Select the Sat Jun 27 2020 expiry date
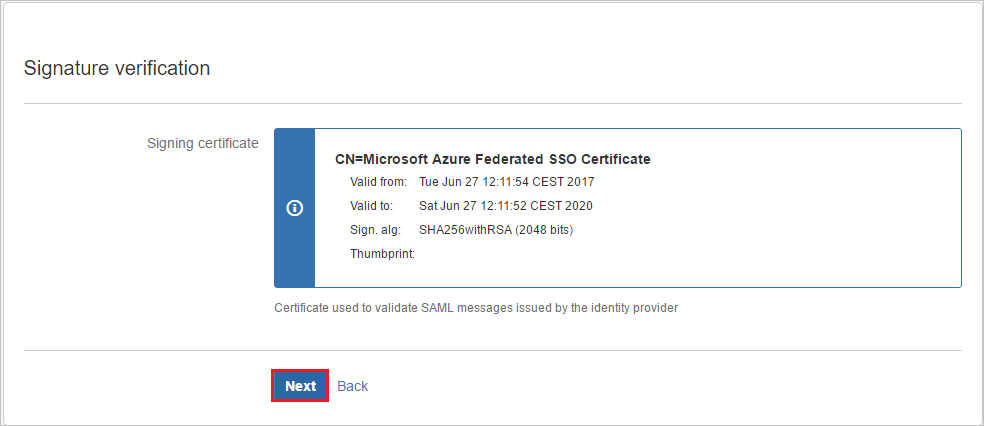The height and width of the screenshot is (426, 984). pyautogui.click(x=505, y=206)
